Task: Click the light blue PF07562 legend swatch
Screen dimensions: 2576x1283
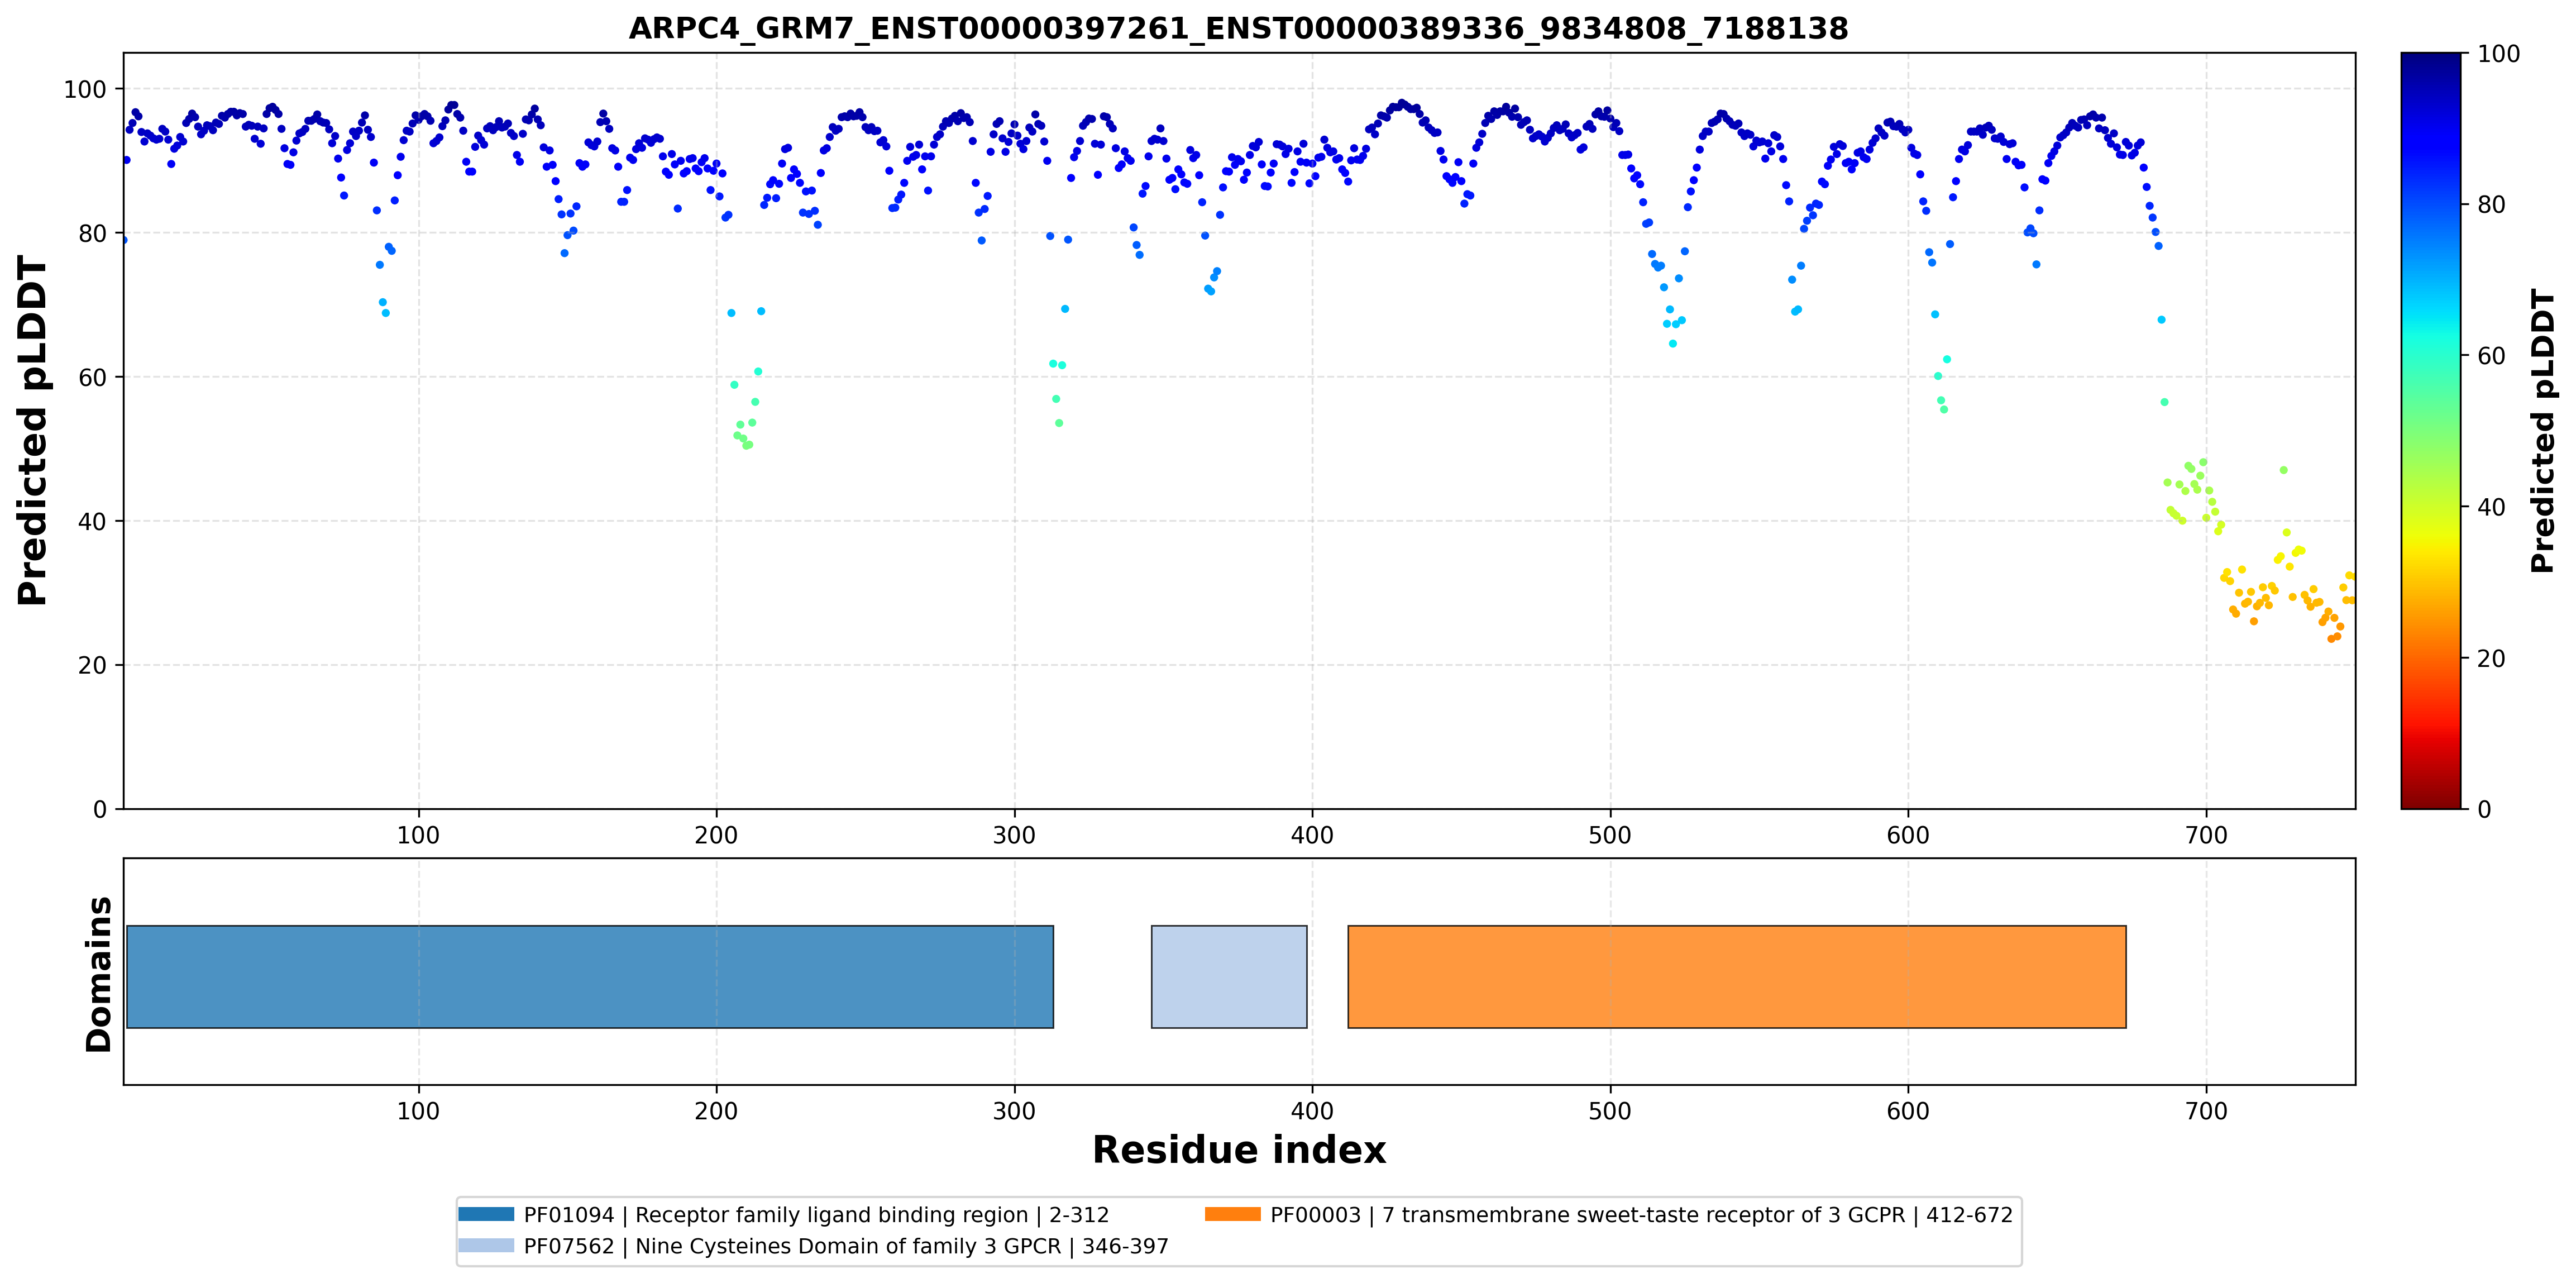Action: (486, 1246)
